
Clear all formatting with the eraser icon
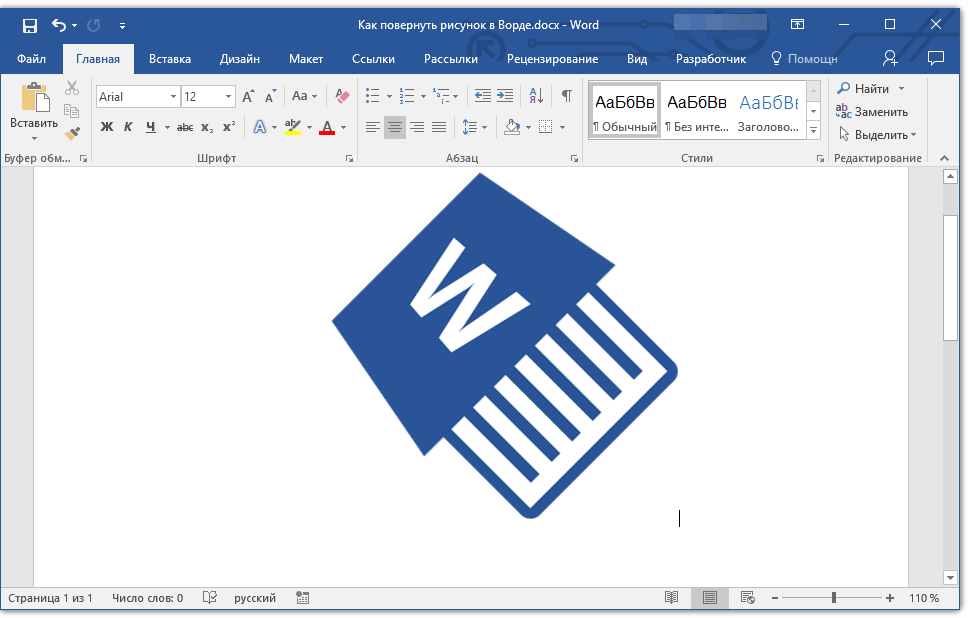(343, 96)
